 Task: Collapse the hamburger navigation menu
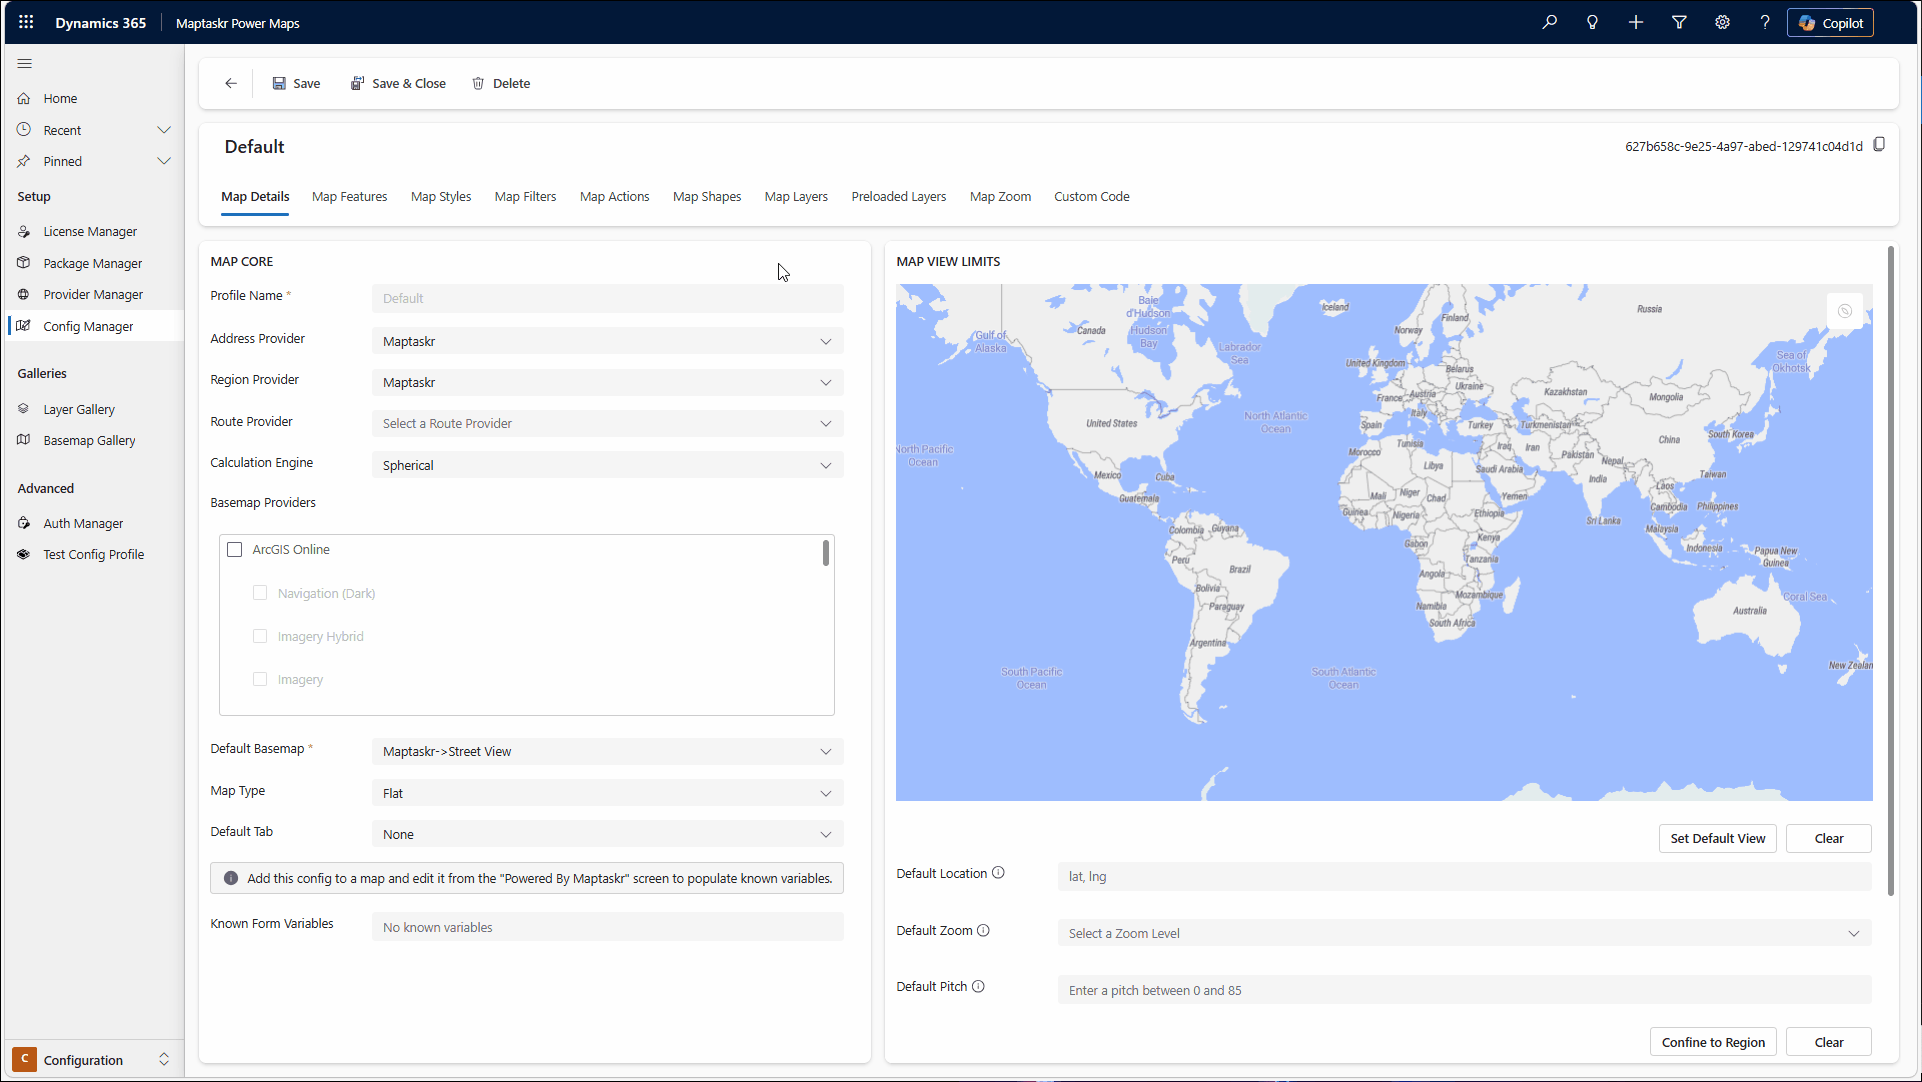25,63
